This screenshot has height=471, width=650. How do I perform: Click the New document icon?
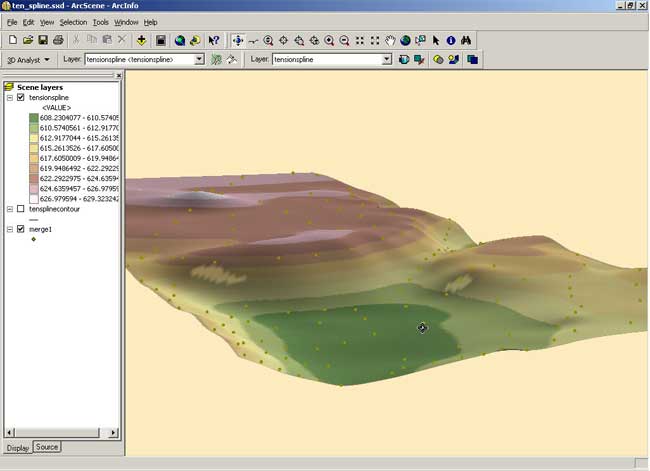coord(12,40)
